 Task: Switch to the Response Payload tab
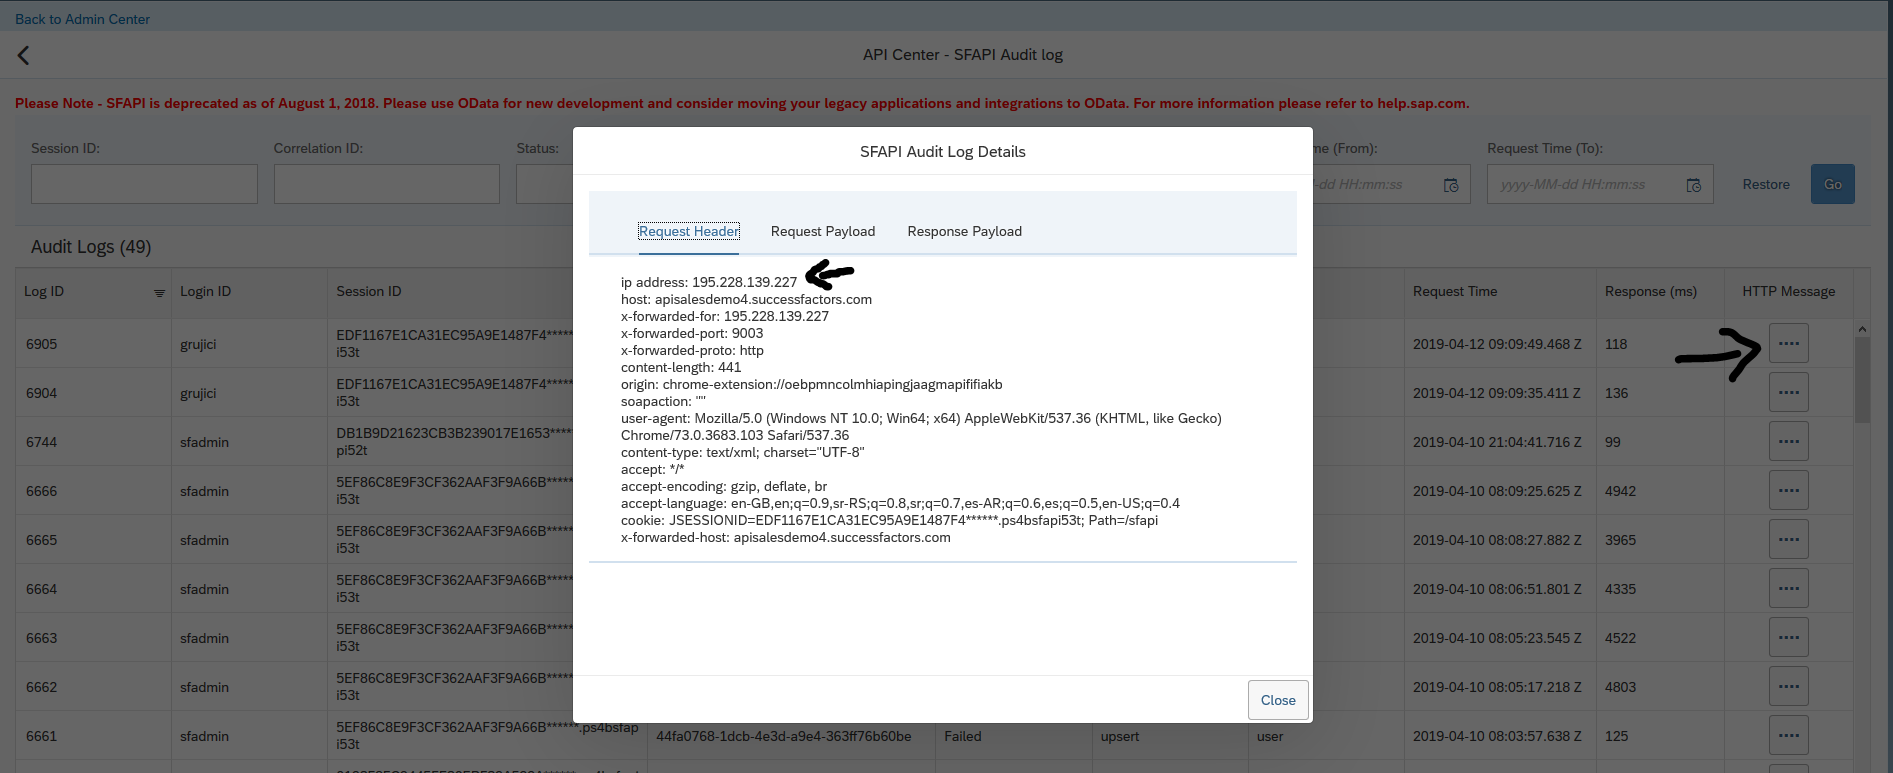point(965,231)
